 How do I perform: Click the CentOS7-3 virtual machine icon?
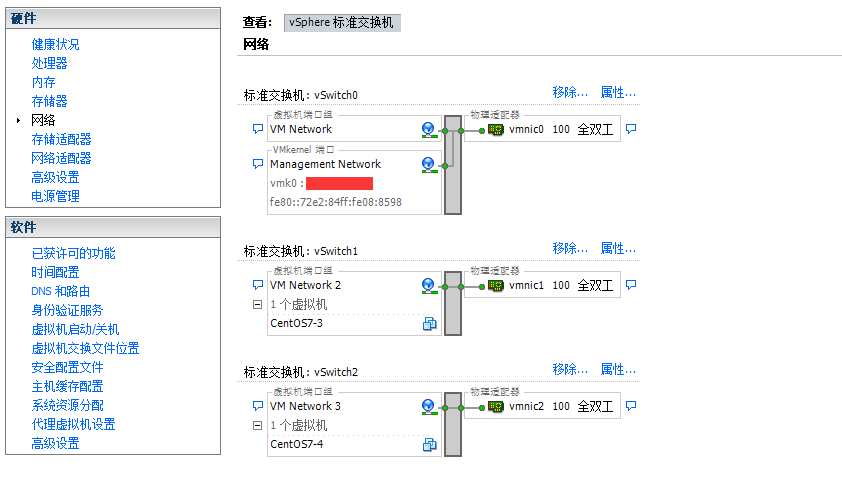click(x=430, y=323)
